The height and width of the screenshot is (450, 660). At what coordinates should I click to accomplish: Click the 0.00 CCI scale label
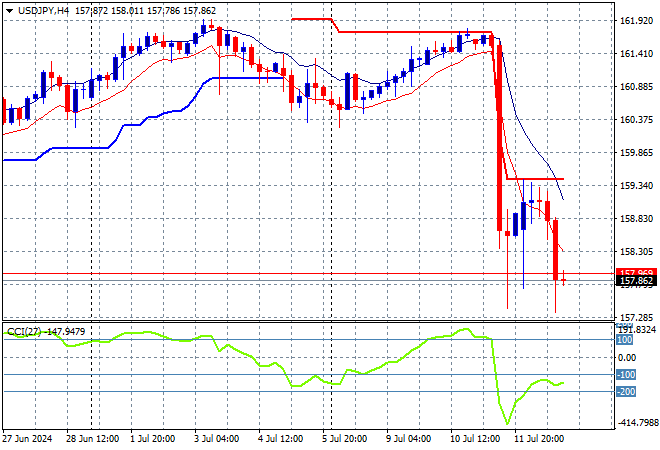(627, 357)
